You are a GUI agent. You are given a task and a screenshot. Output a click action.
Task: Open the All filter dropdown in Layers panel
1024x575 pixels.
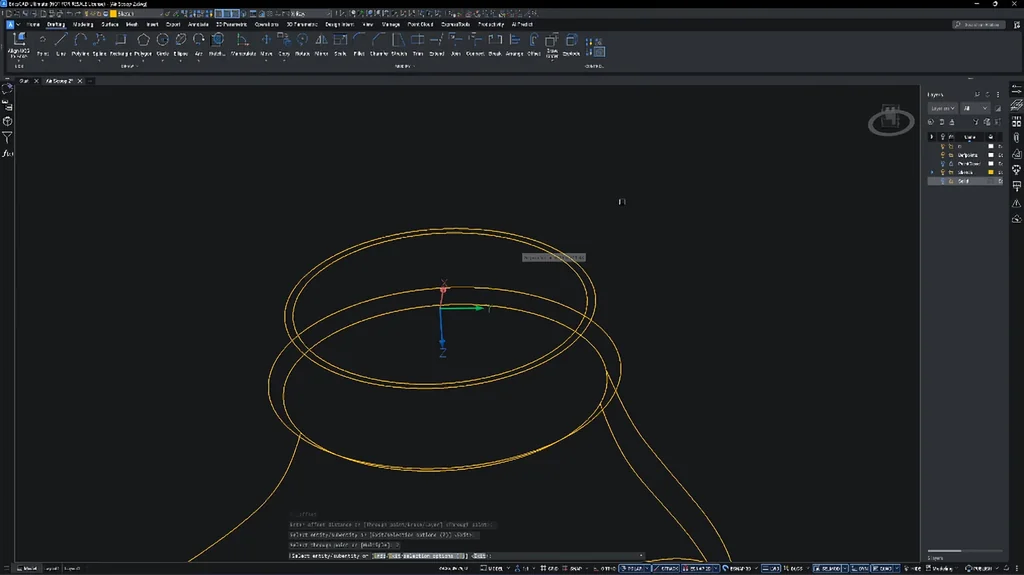(975, 108)
